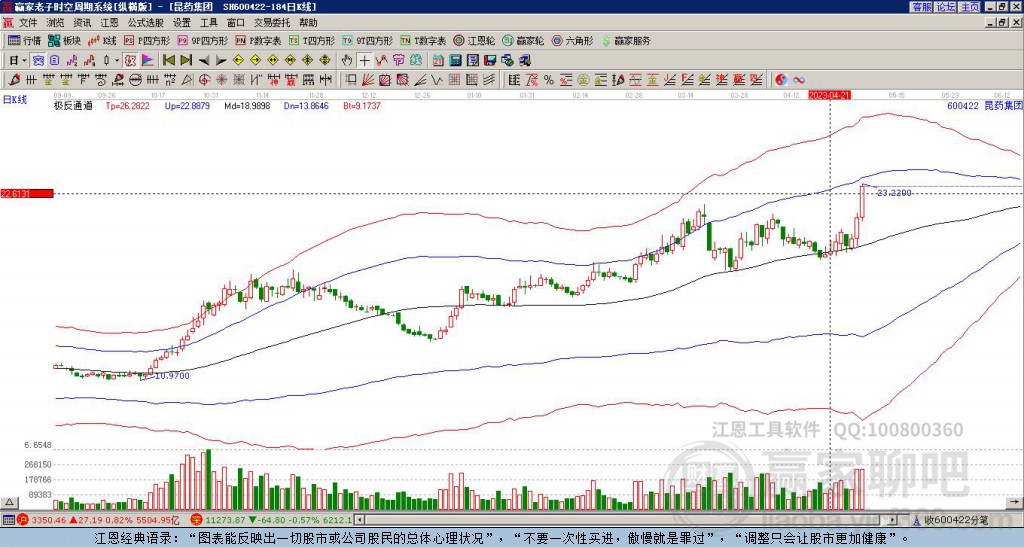Switch to K线 chart view
Viewport: 1024px width, 548px height.
pos(102,40)
